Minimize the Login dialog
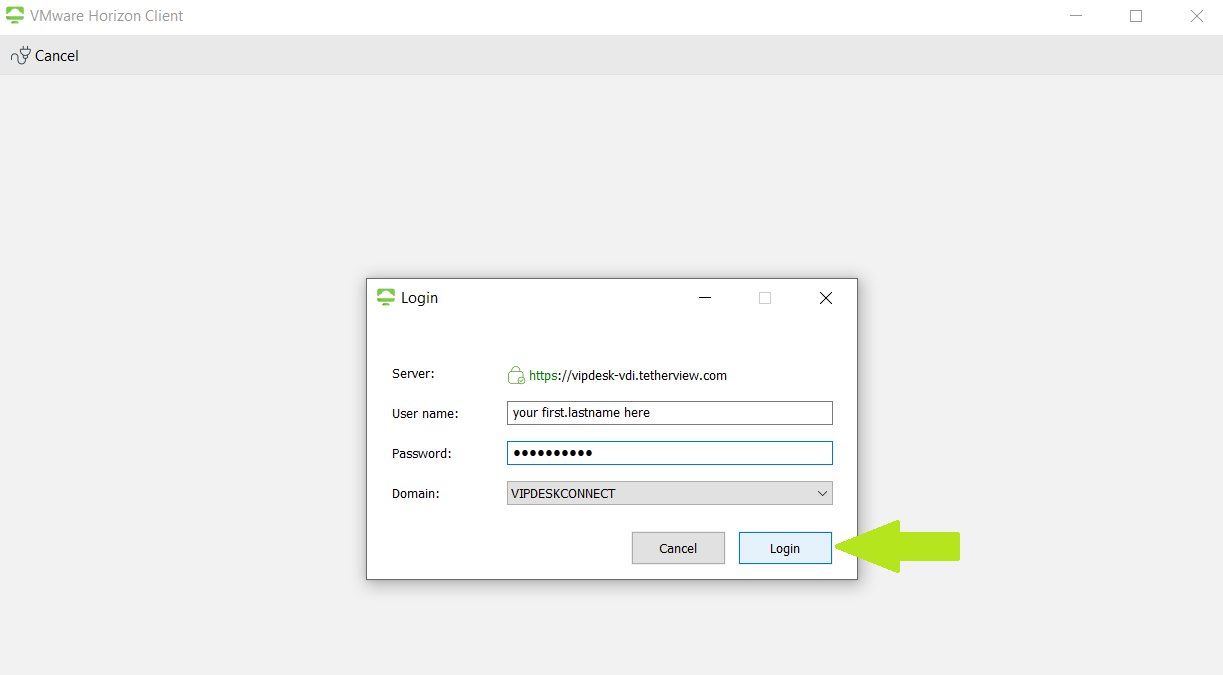Screen dimensions: 1223x675 point(705,298)
